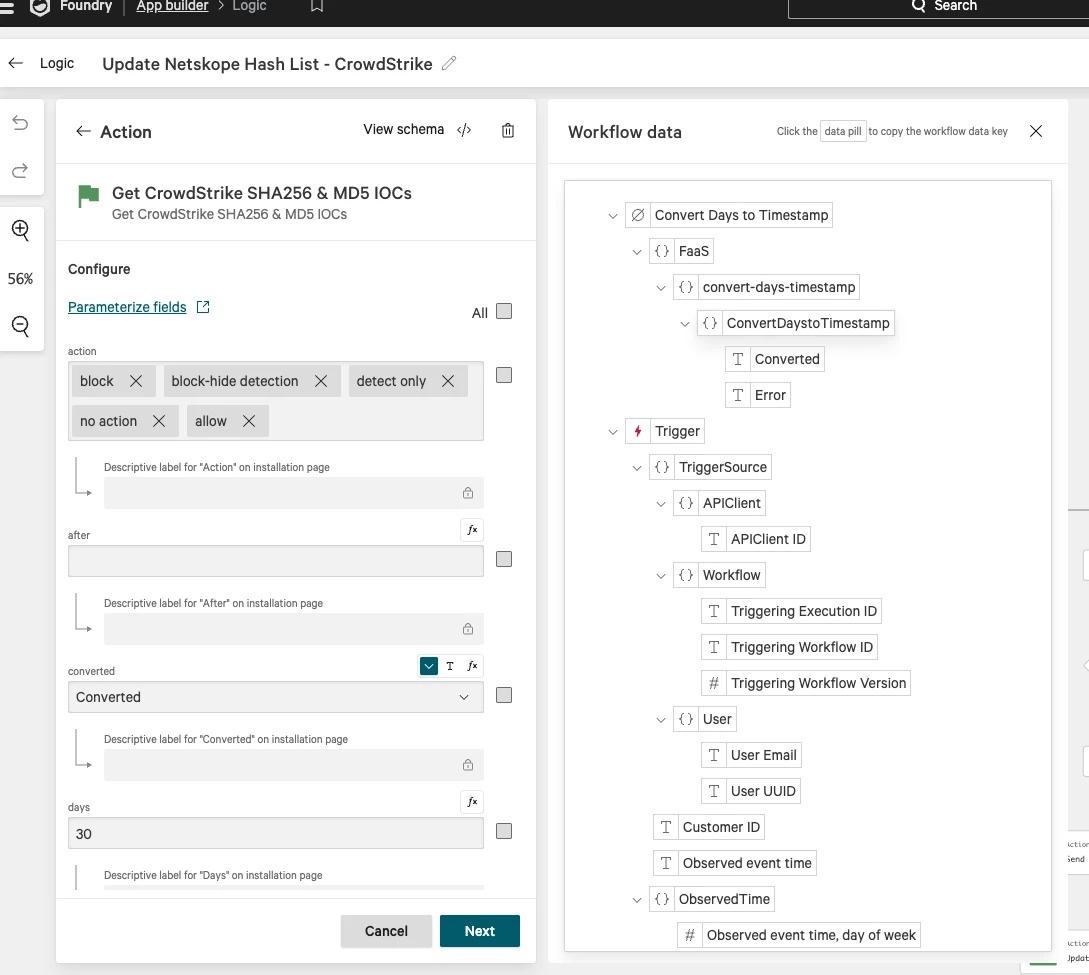Remove the block-hide detection tag

pyautogui.click(x=321, y=381)
